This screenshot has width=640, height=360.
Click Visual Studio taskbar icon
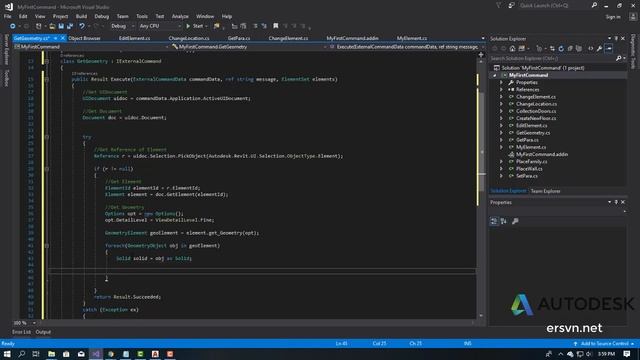tap(96, 354)
